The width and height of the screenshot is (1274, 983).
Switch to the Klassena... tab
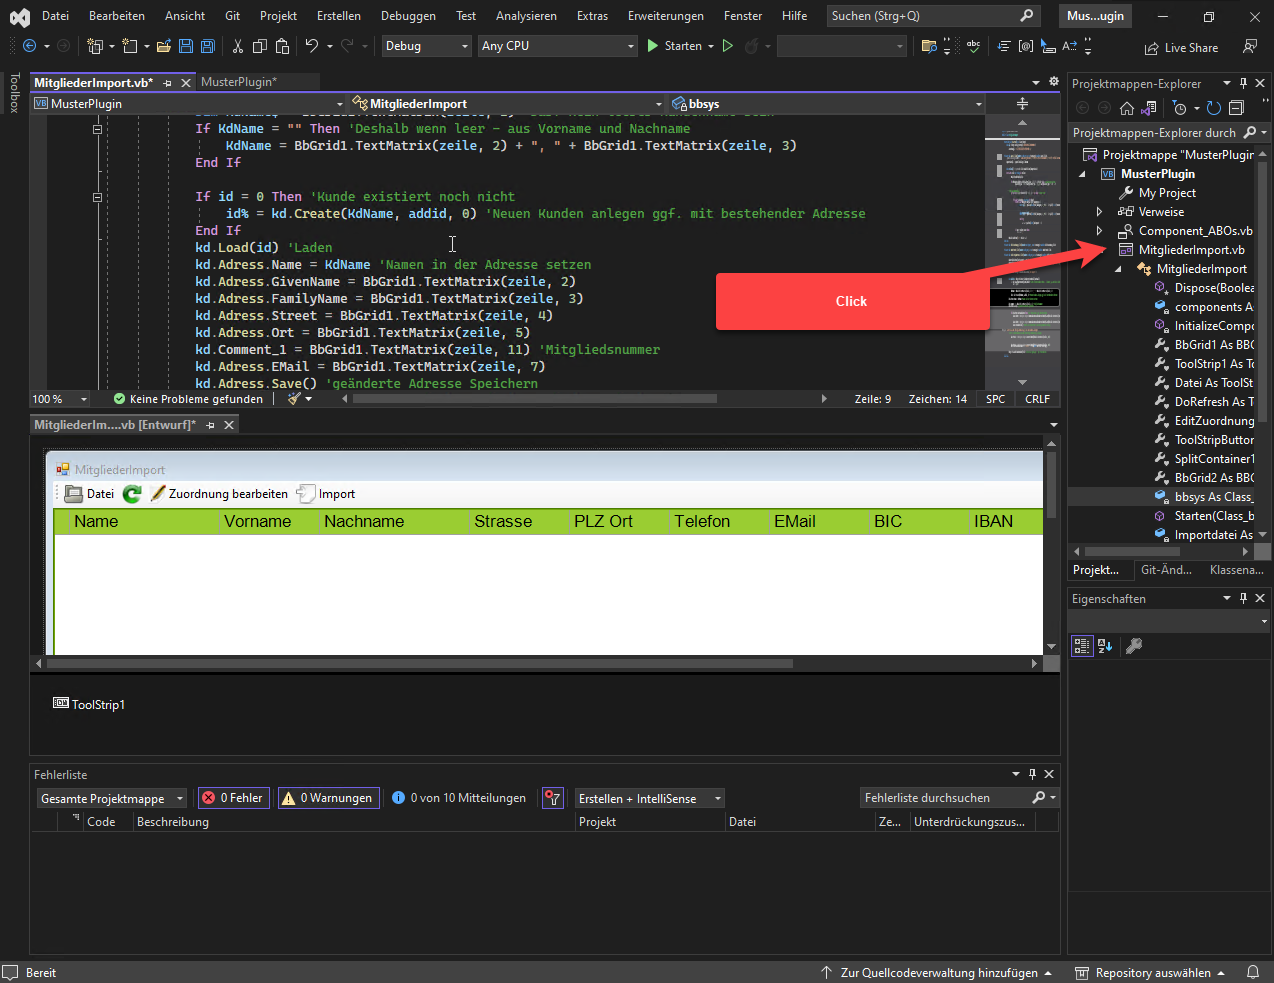(x=1236, y=570)
